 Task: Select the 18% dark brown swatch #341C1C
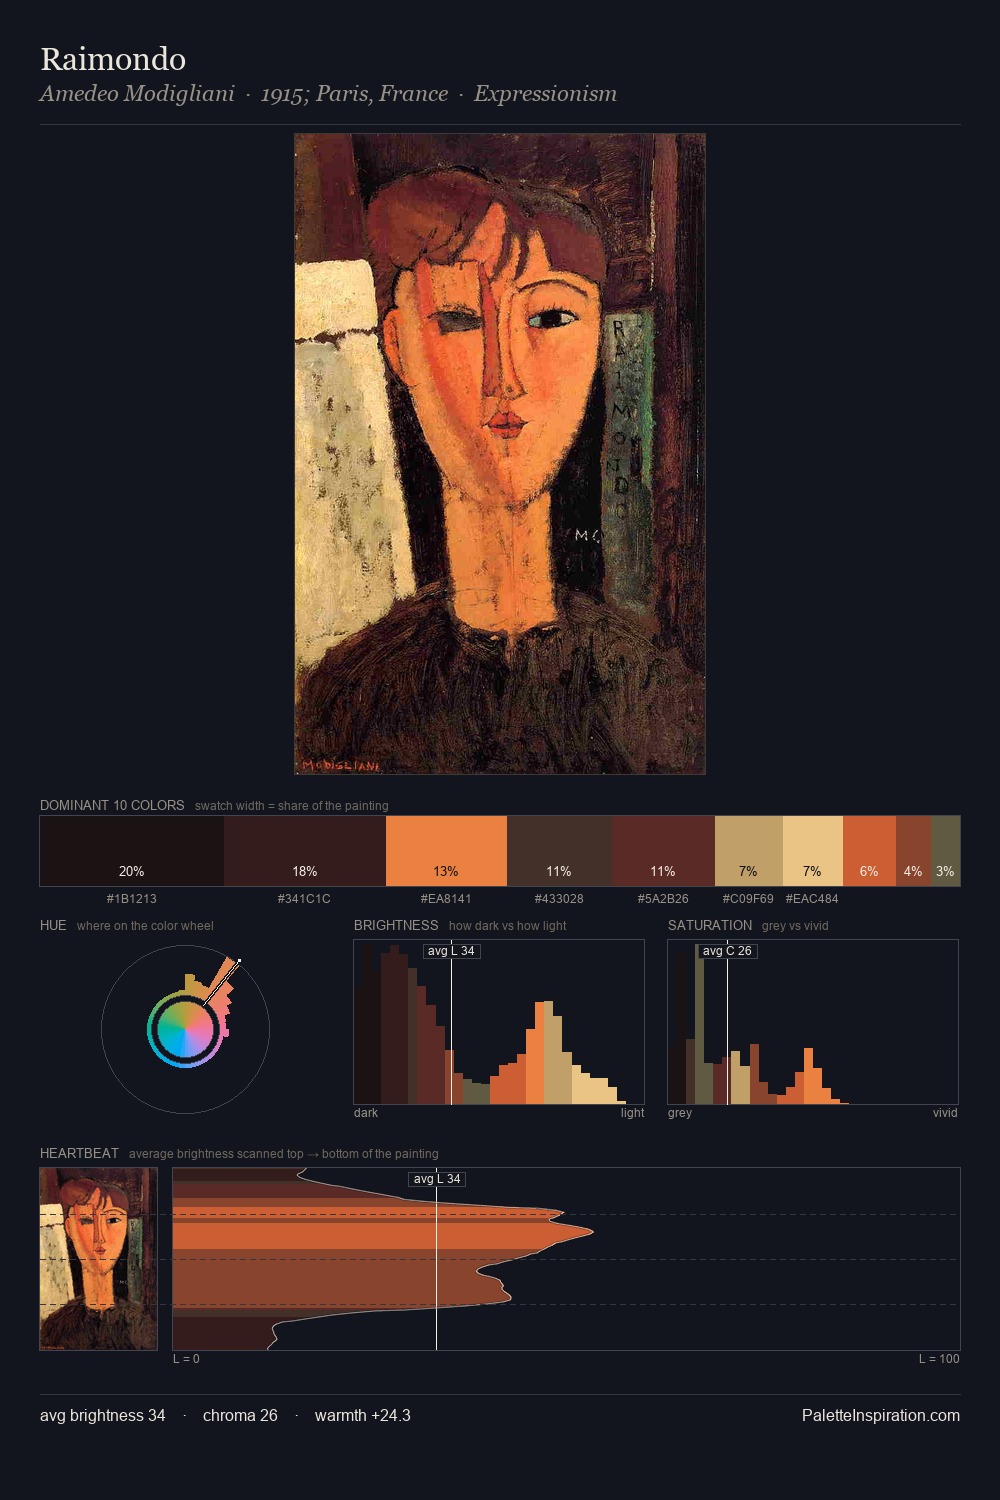click(305, 851)
